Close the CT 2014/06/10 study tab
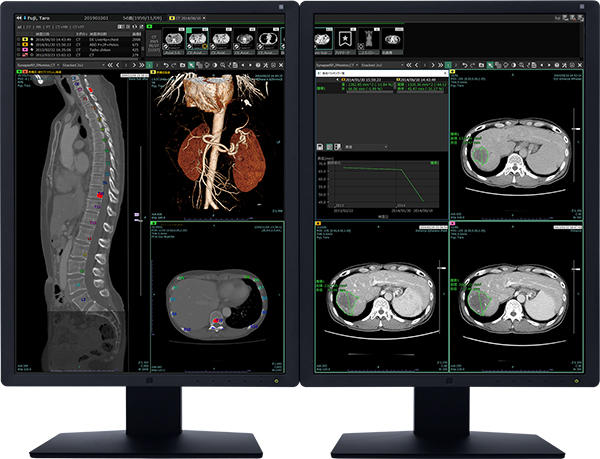The image size is (600, 459). [x=204, y=18]
